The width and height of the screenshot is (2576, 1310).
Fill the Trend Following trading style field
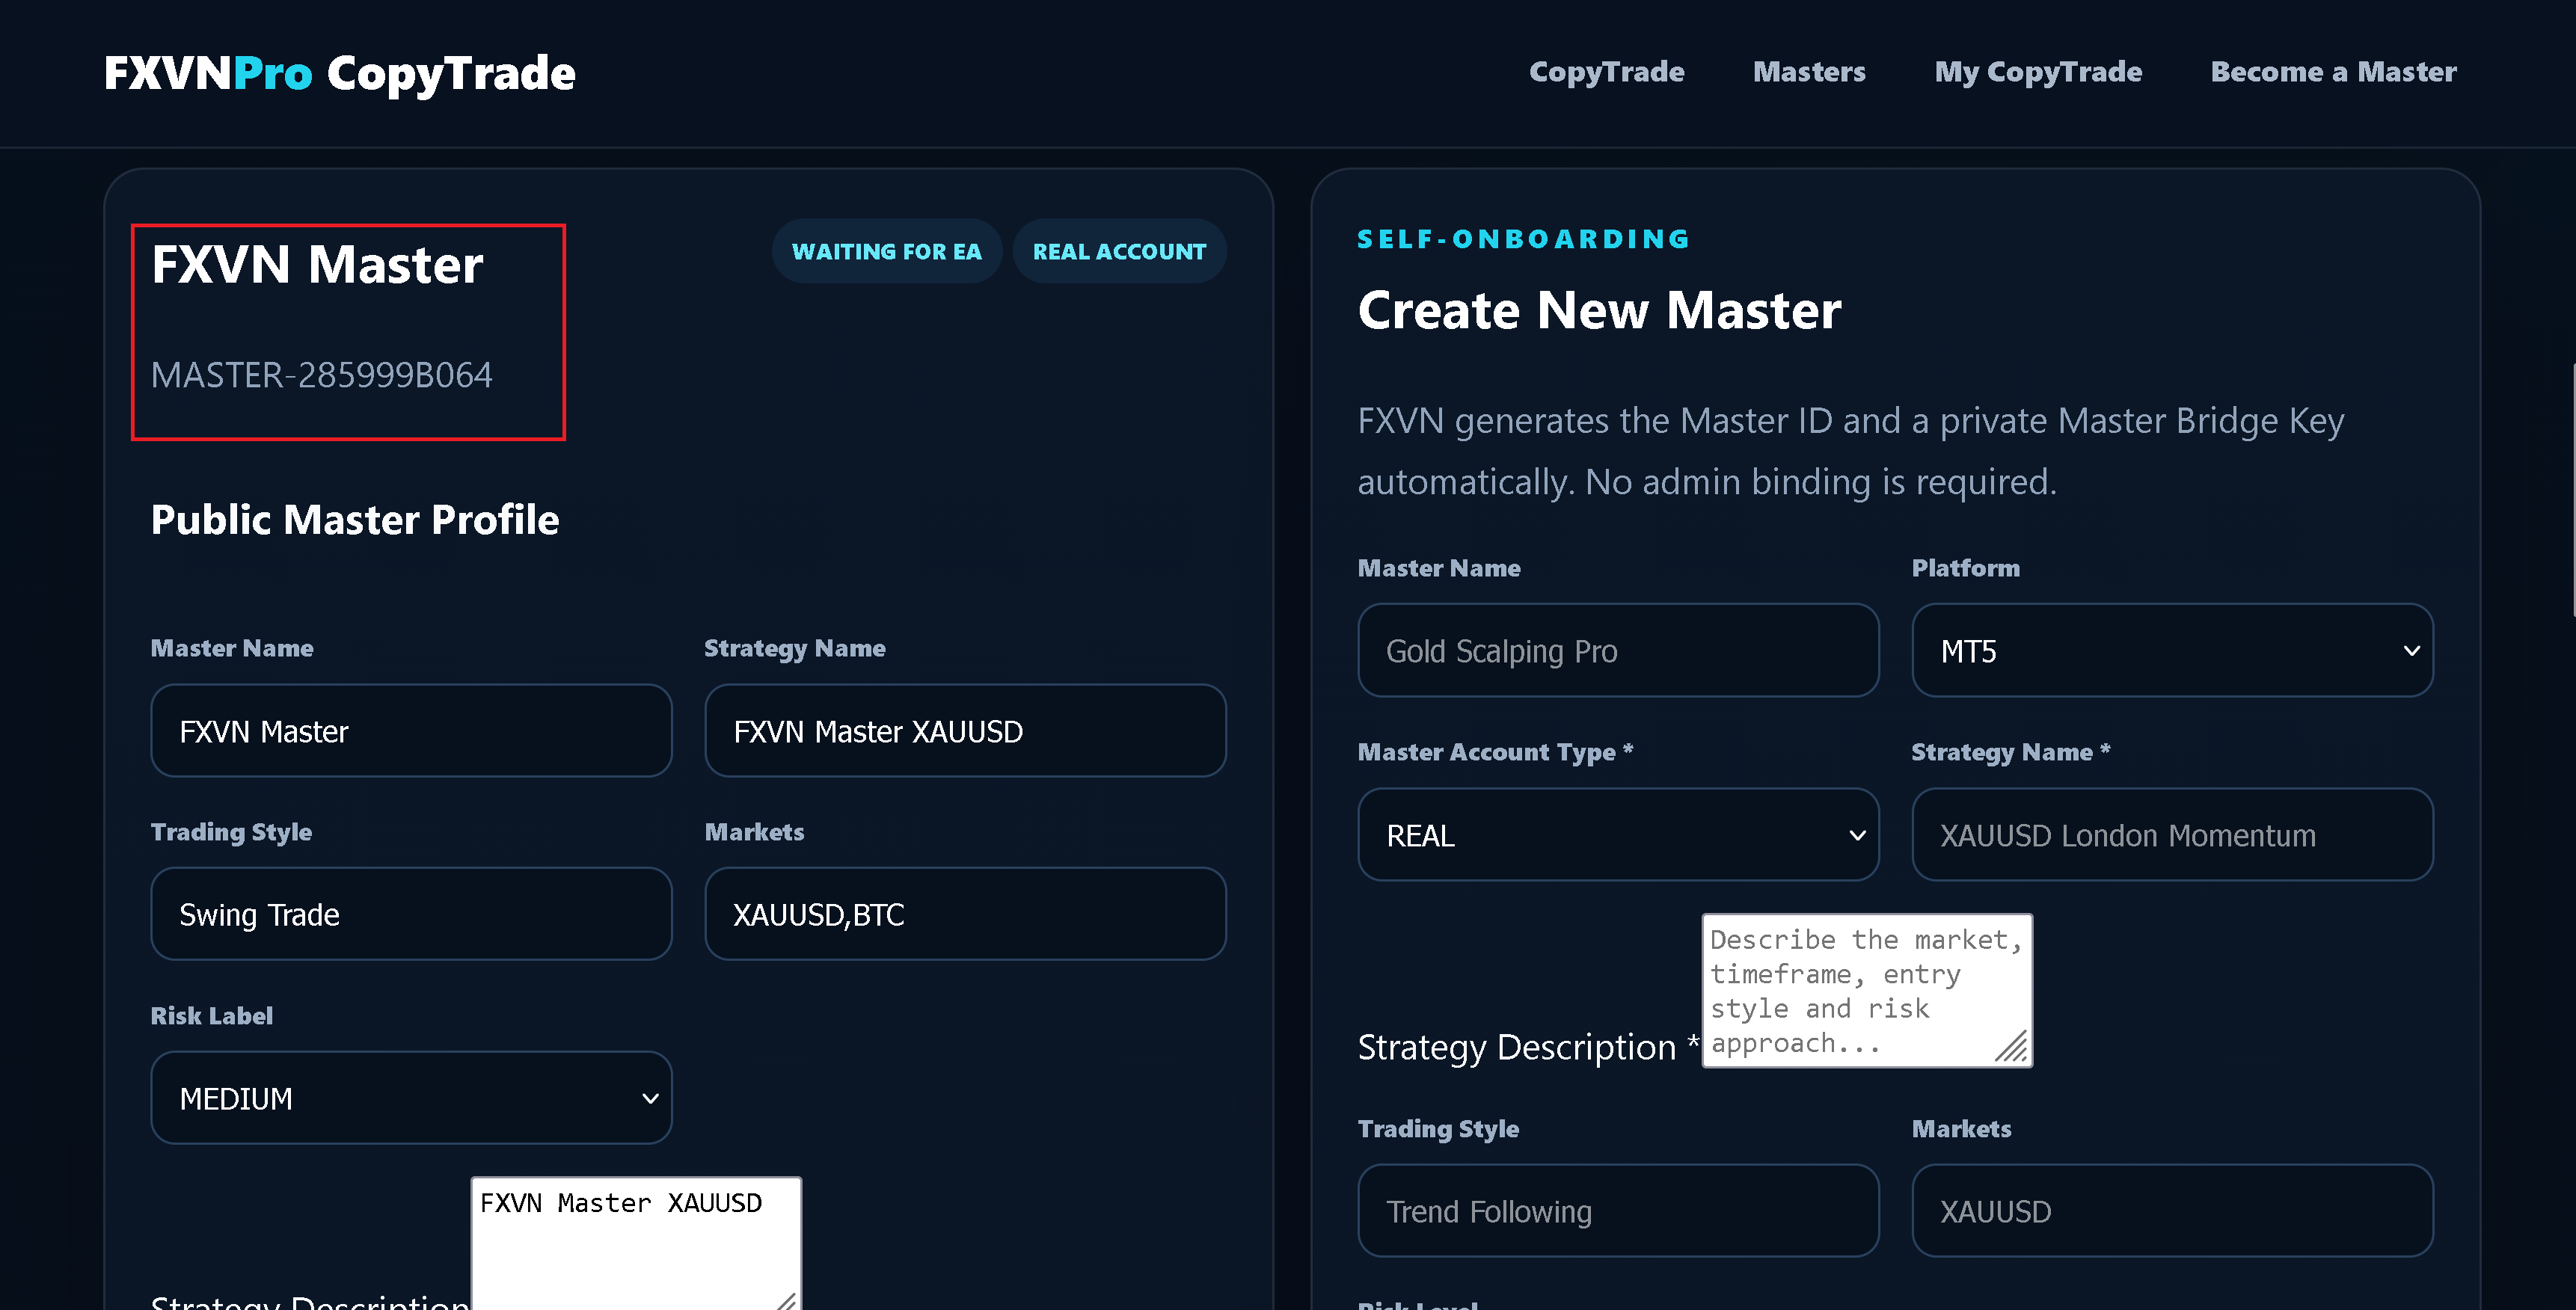[1618, 1211]
